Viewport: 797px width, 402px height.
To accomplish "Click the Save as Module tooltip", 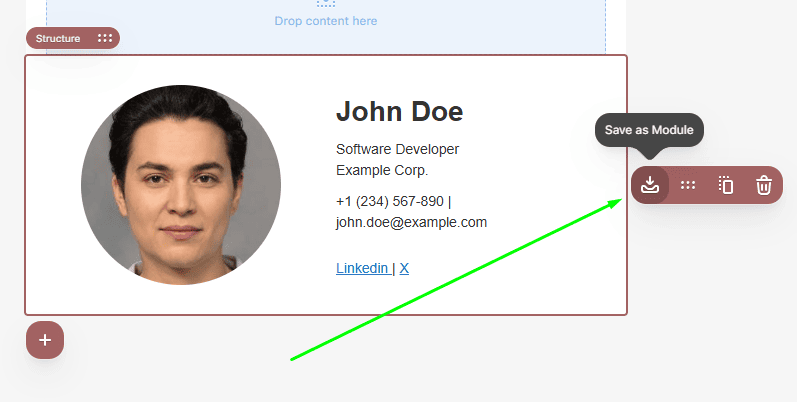I will pyautogui.click(x=649, y=130).
